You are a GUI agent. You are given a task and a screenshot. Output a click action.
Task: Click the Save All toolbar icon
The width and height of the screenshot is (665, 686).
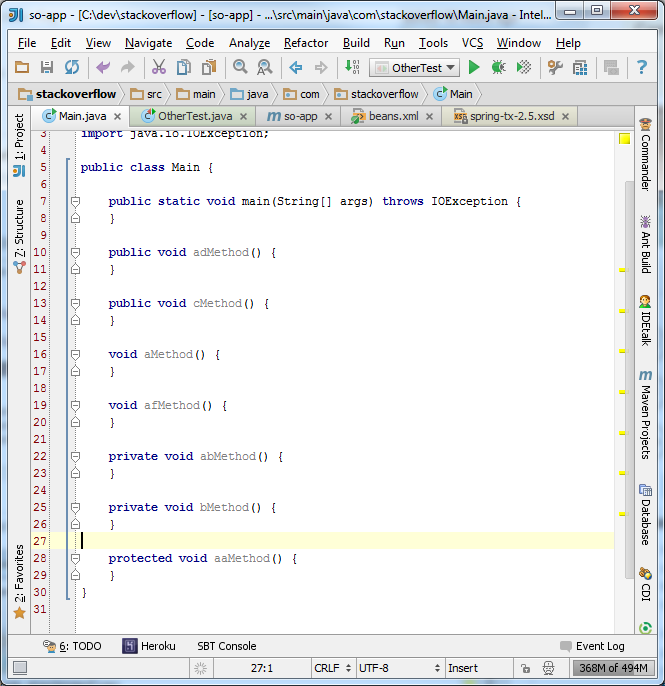click(x=47, y=67)
